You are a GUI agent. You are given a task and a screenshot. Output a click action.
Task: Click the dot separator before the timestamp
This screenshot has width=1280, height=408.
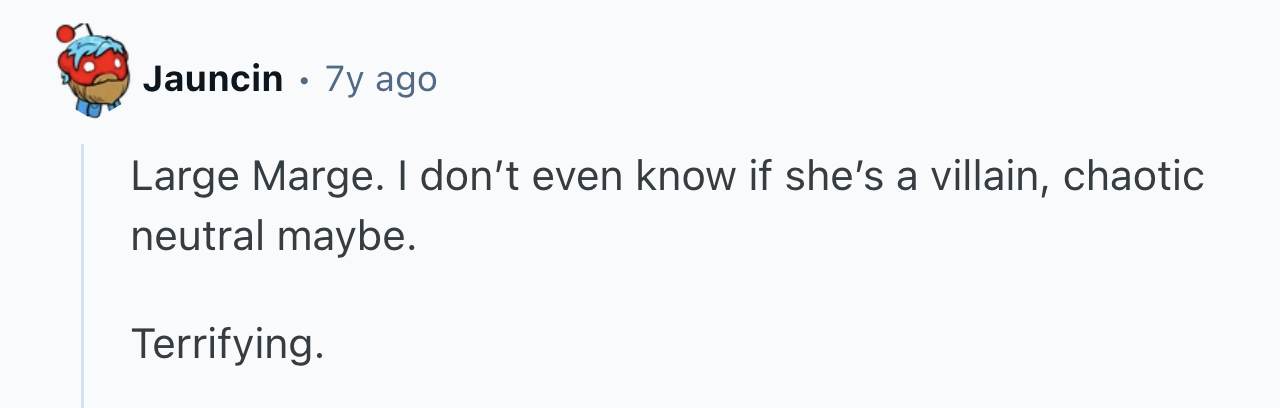pos(303,78)
